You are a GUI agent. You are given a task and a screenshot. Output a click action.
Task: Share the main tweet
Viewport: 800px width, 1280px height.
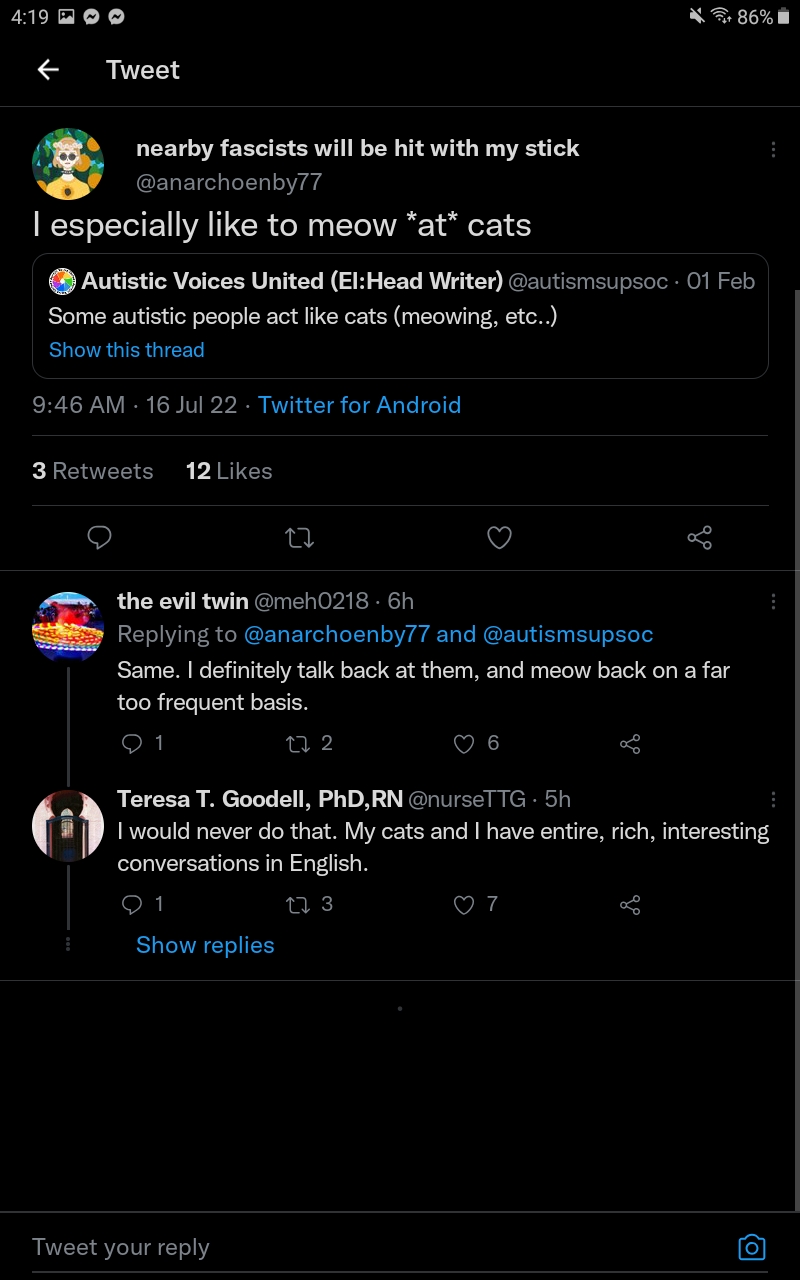[x=699, y=538]
